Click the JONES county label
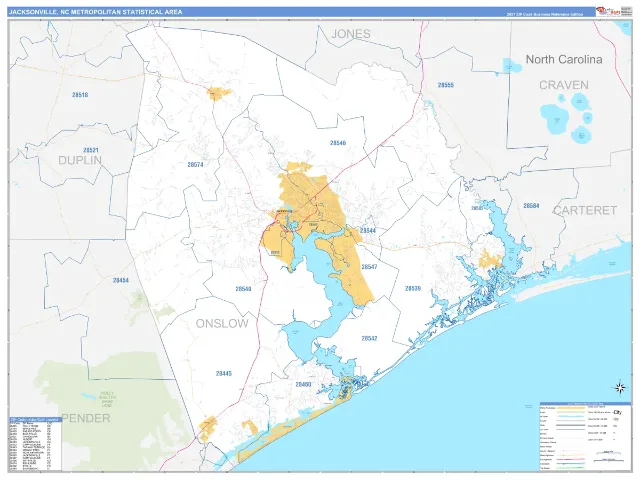This screenshot has height=480, width=640. 351,34
